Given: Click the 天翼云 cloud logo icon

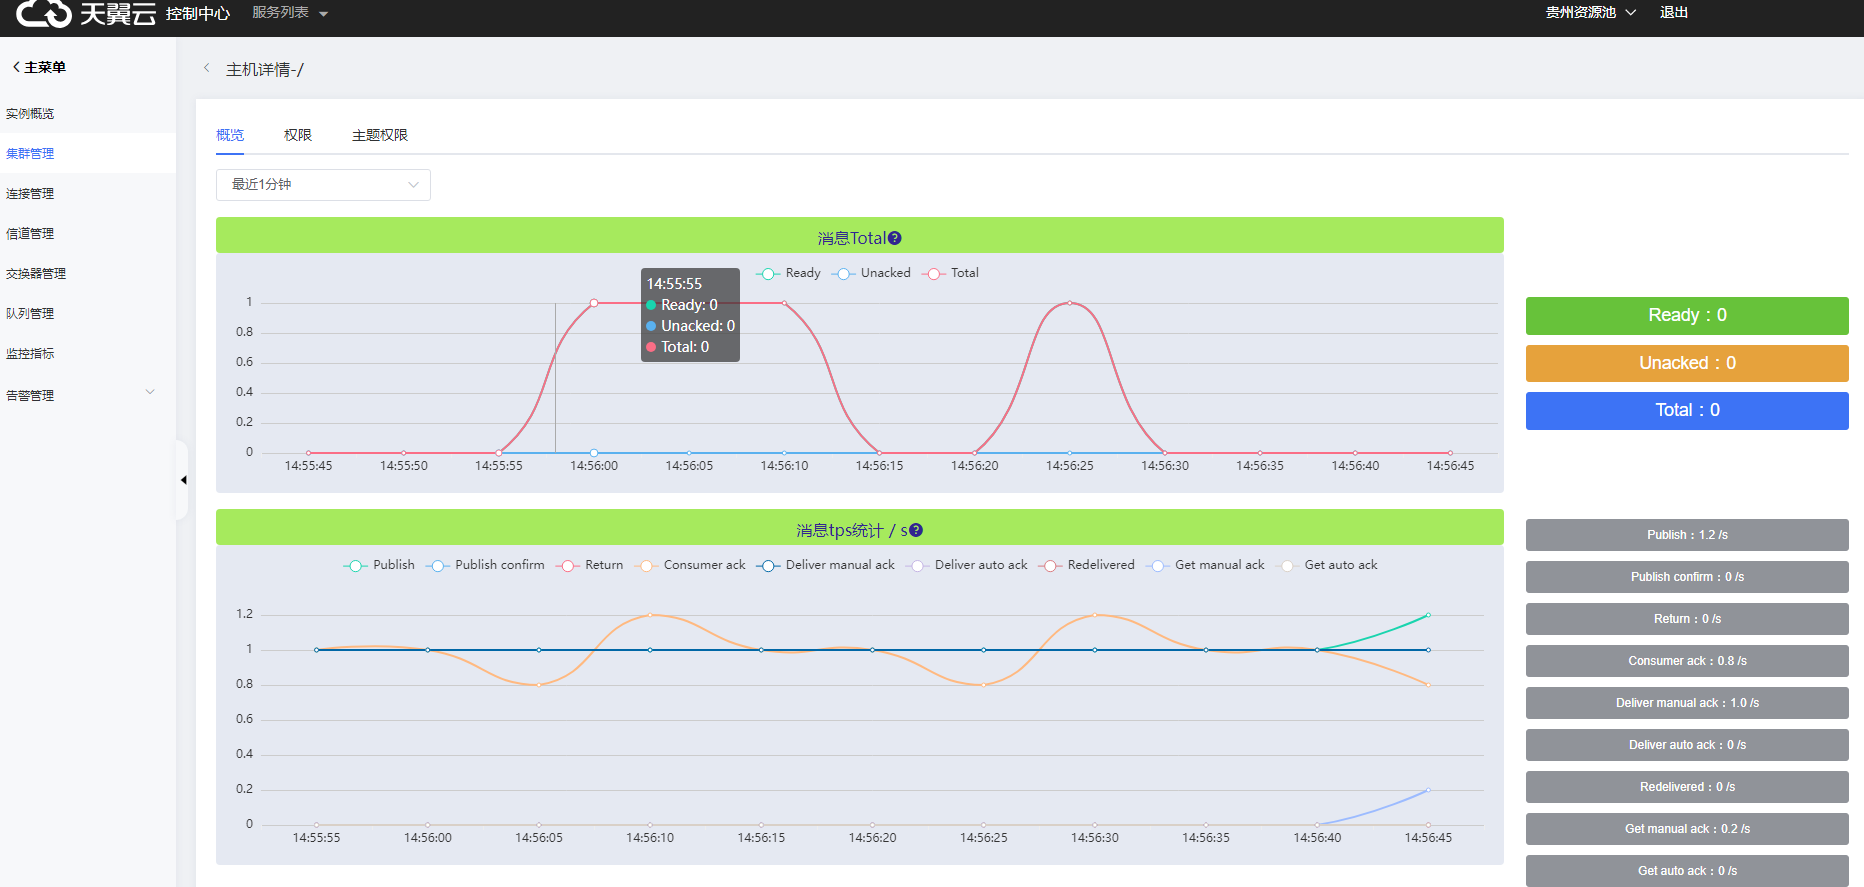Looking at the screenshot, I should point(44,13).
